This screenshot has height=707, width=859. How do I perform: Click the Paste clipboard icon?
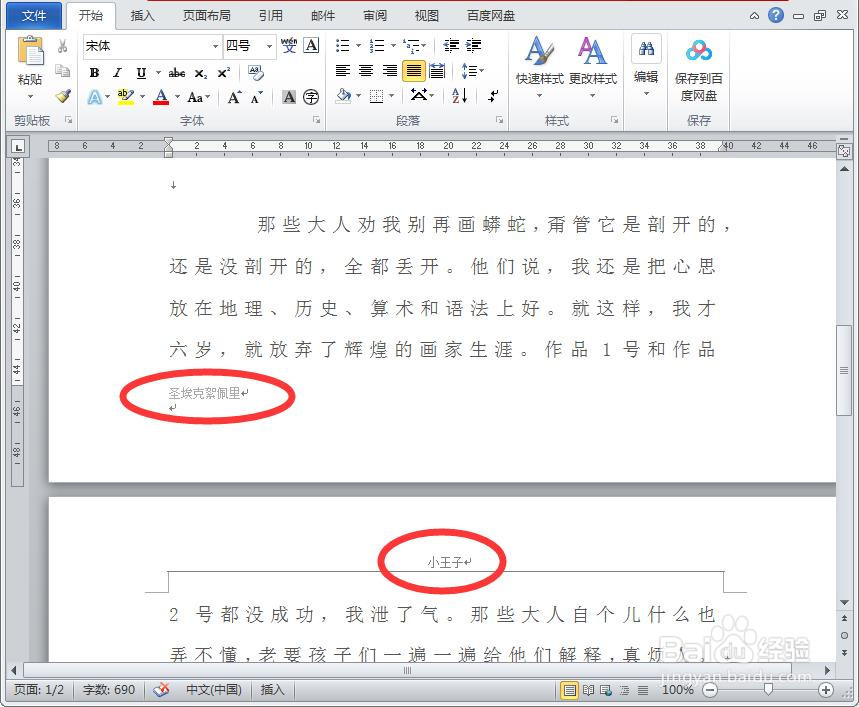click(30, 51)
